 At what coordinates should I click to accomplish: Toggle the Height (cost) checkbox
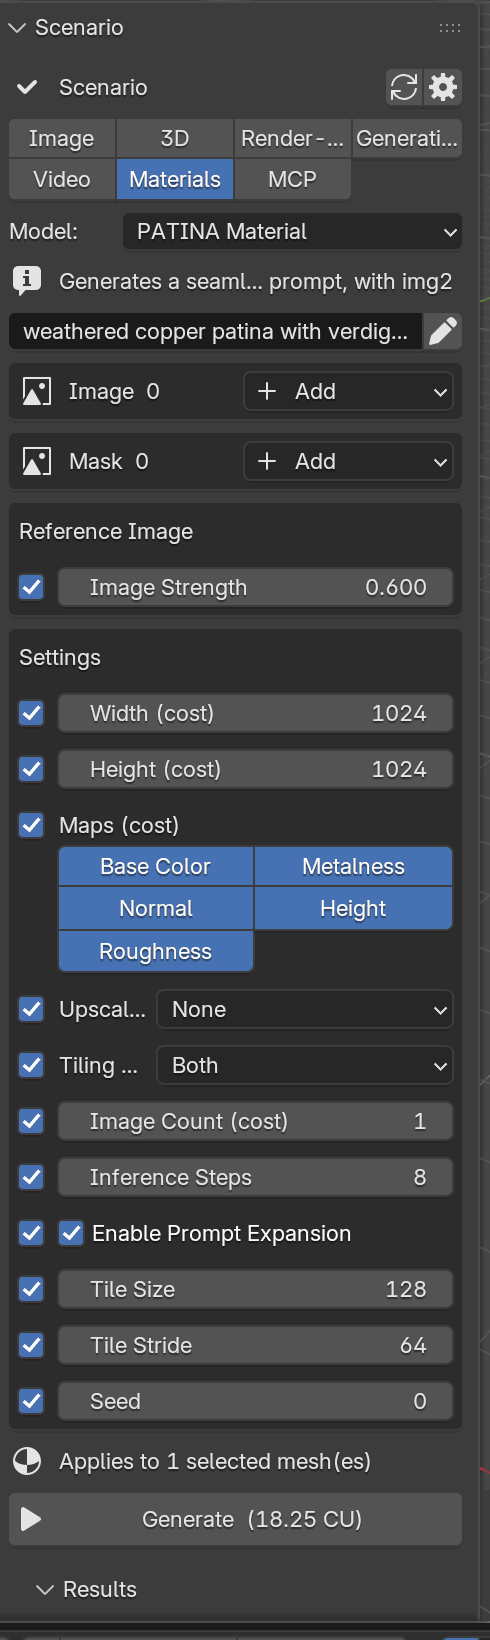pyautogui.click(x=31, y=769)
